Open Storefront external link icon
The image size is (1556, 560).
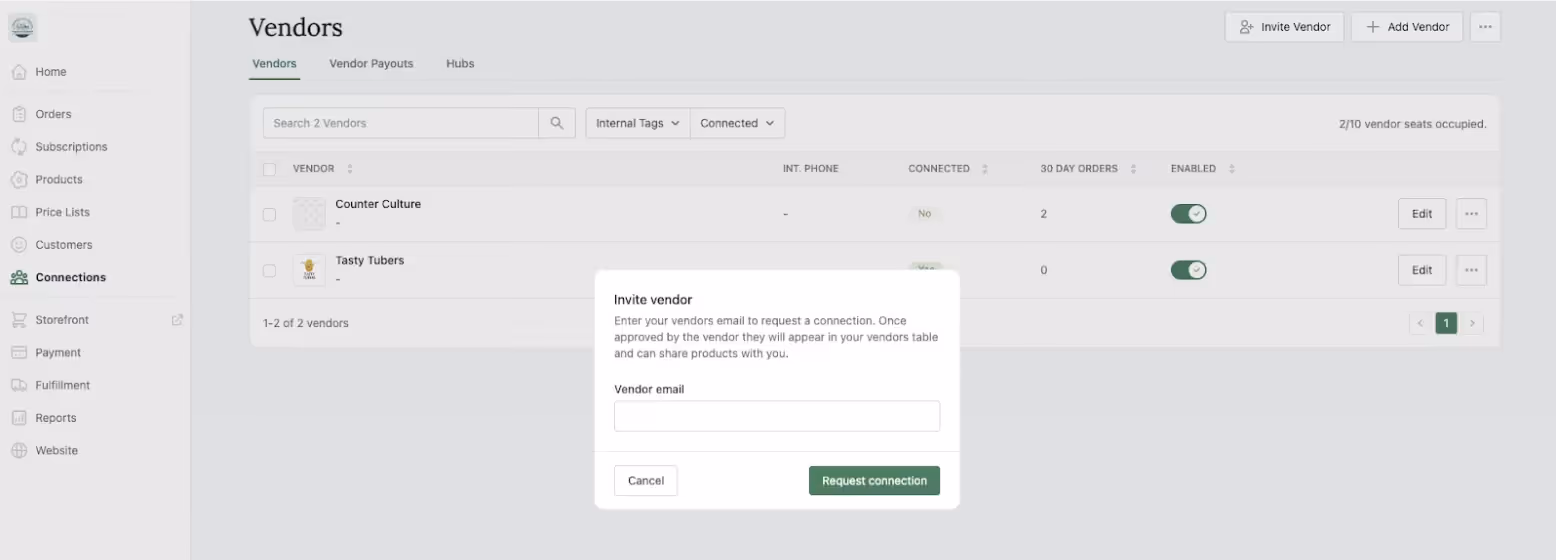coord(177,320)
